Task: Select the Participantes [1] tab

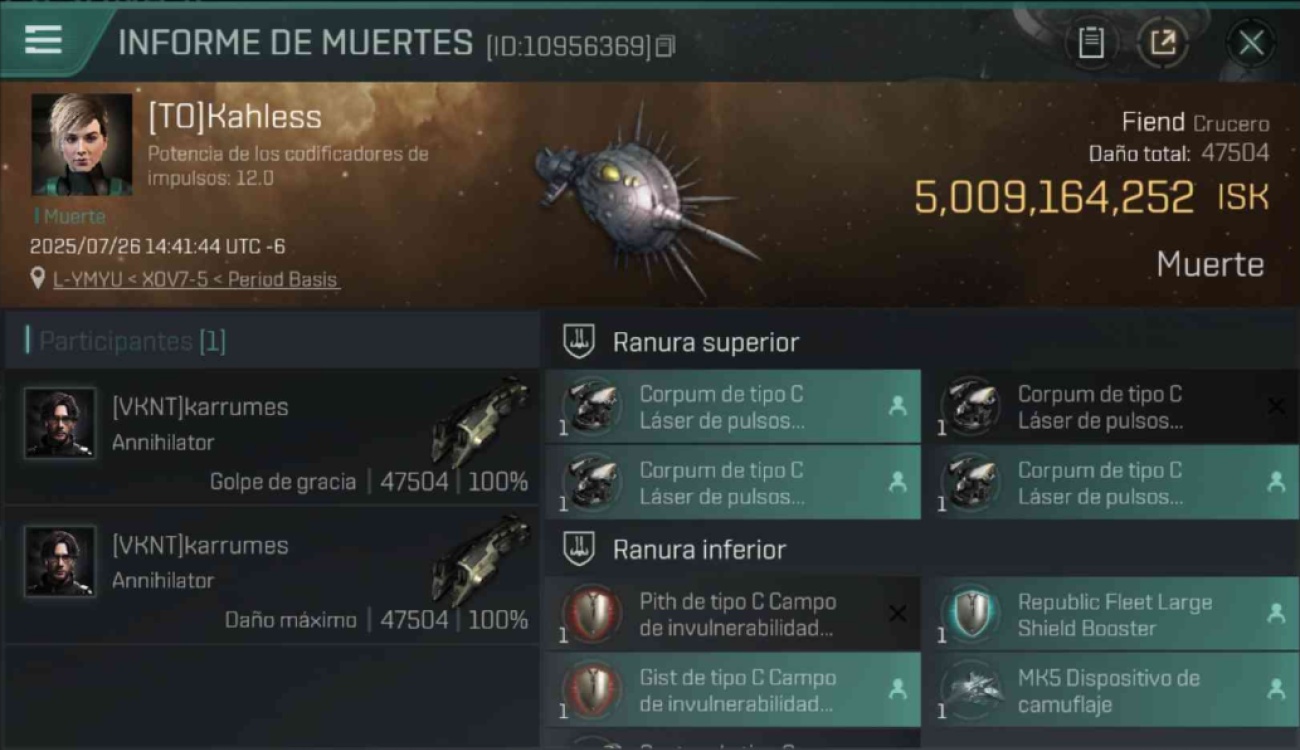Action: coord(132,341)
